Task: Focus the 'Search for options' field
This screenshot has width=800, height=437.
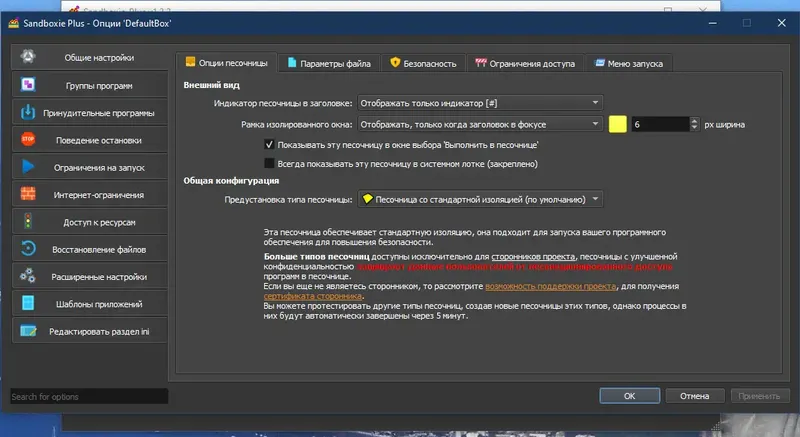Action: 89,396
